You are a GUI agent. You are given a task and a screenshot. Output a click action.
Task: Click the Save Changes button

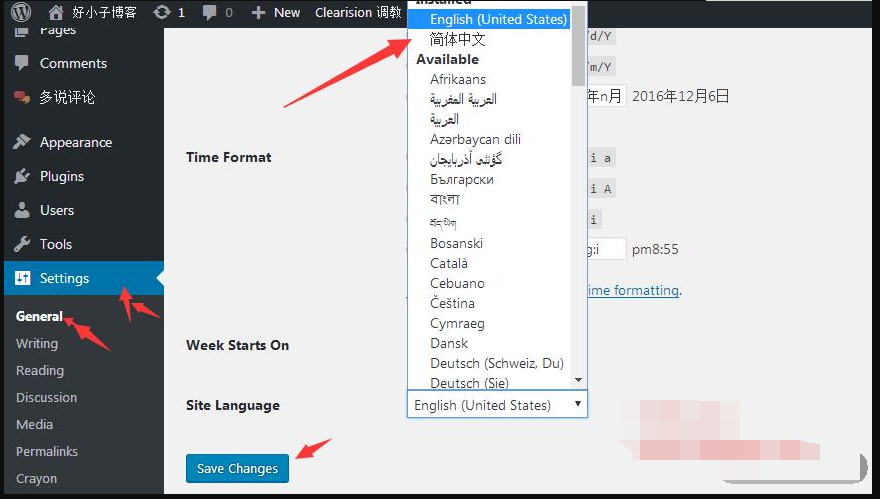pyautogui.click(x=237, y=468)
